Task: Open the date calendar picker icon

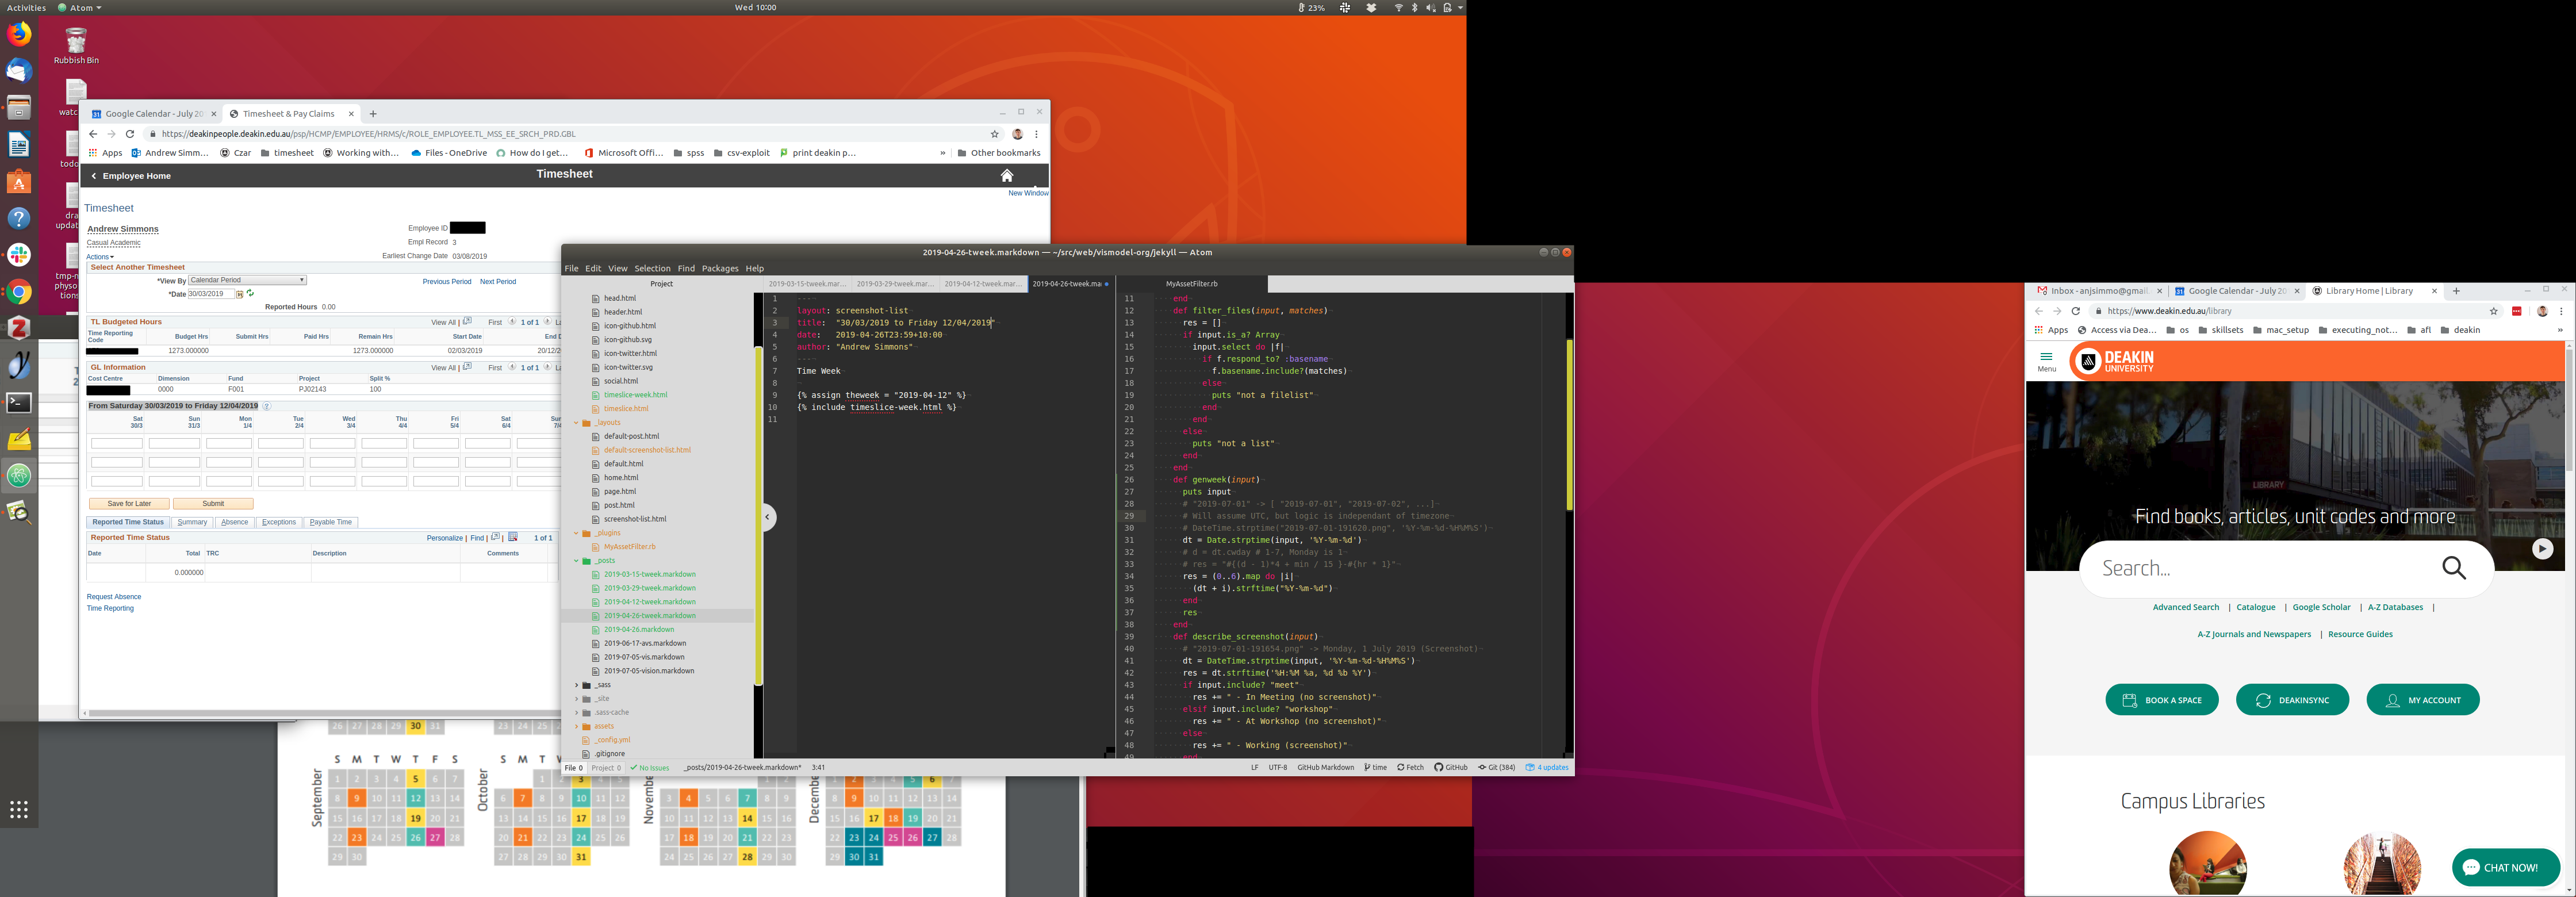Action: [240, 294]
